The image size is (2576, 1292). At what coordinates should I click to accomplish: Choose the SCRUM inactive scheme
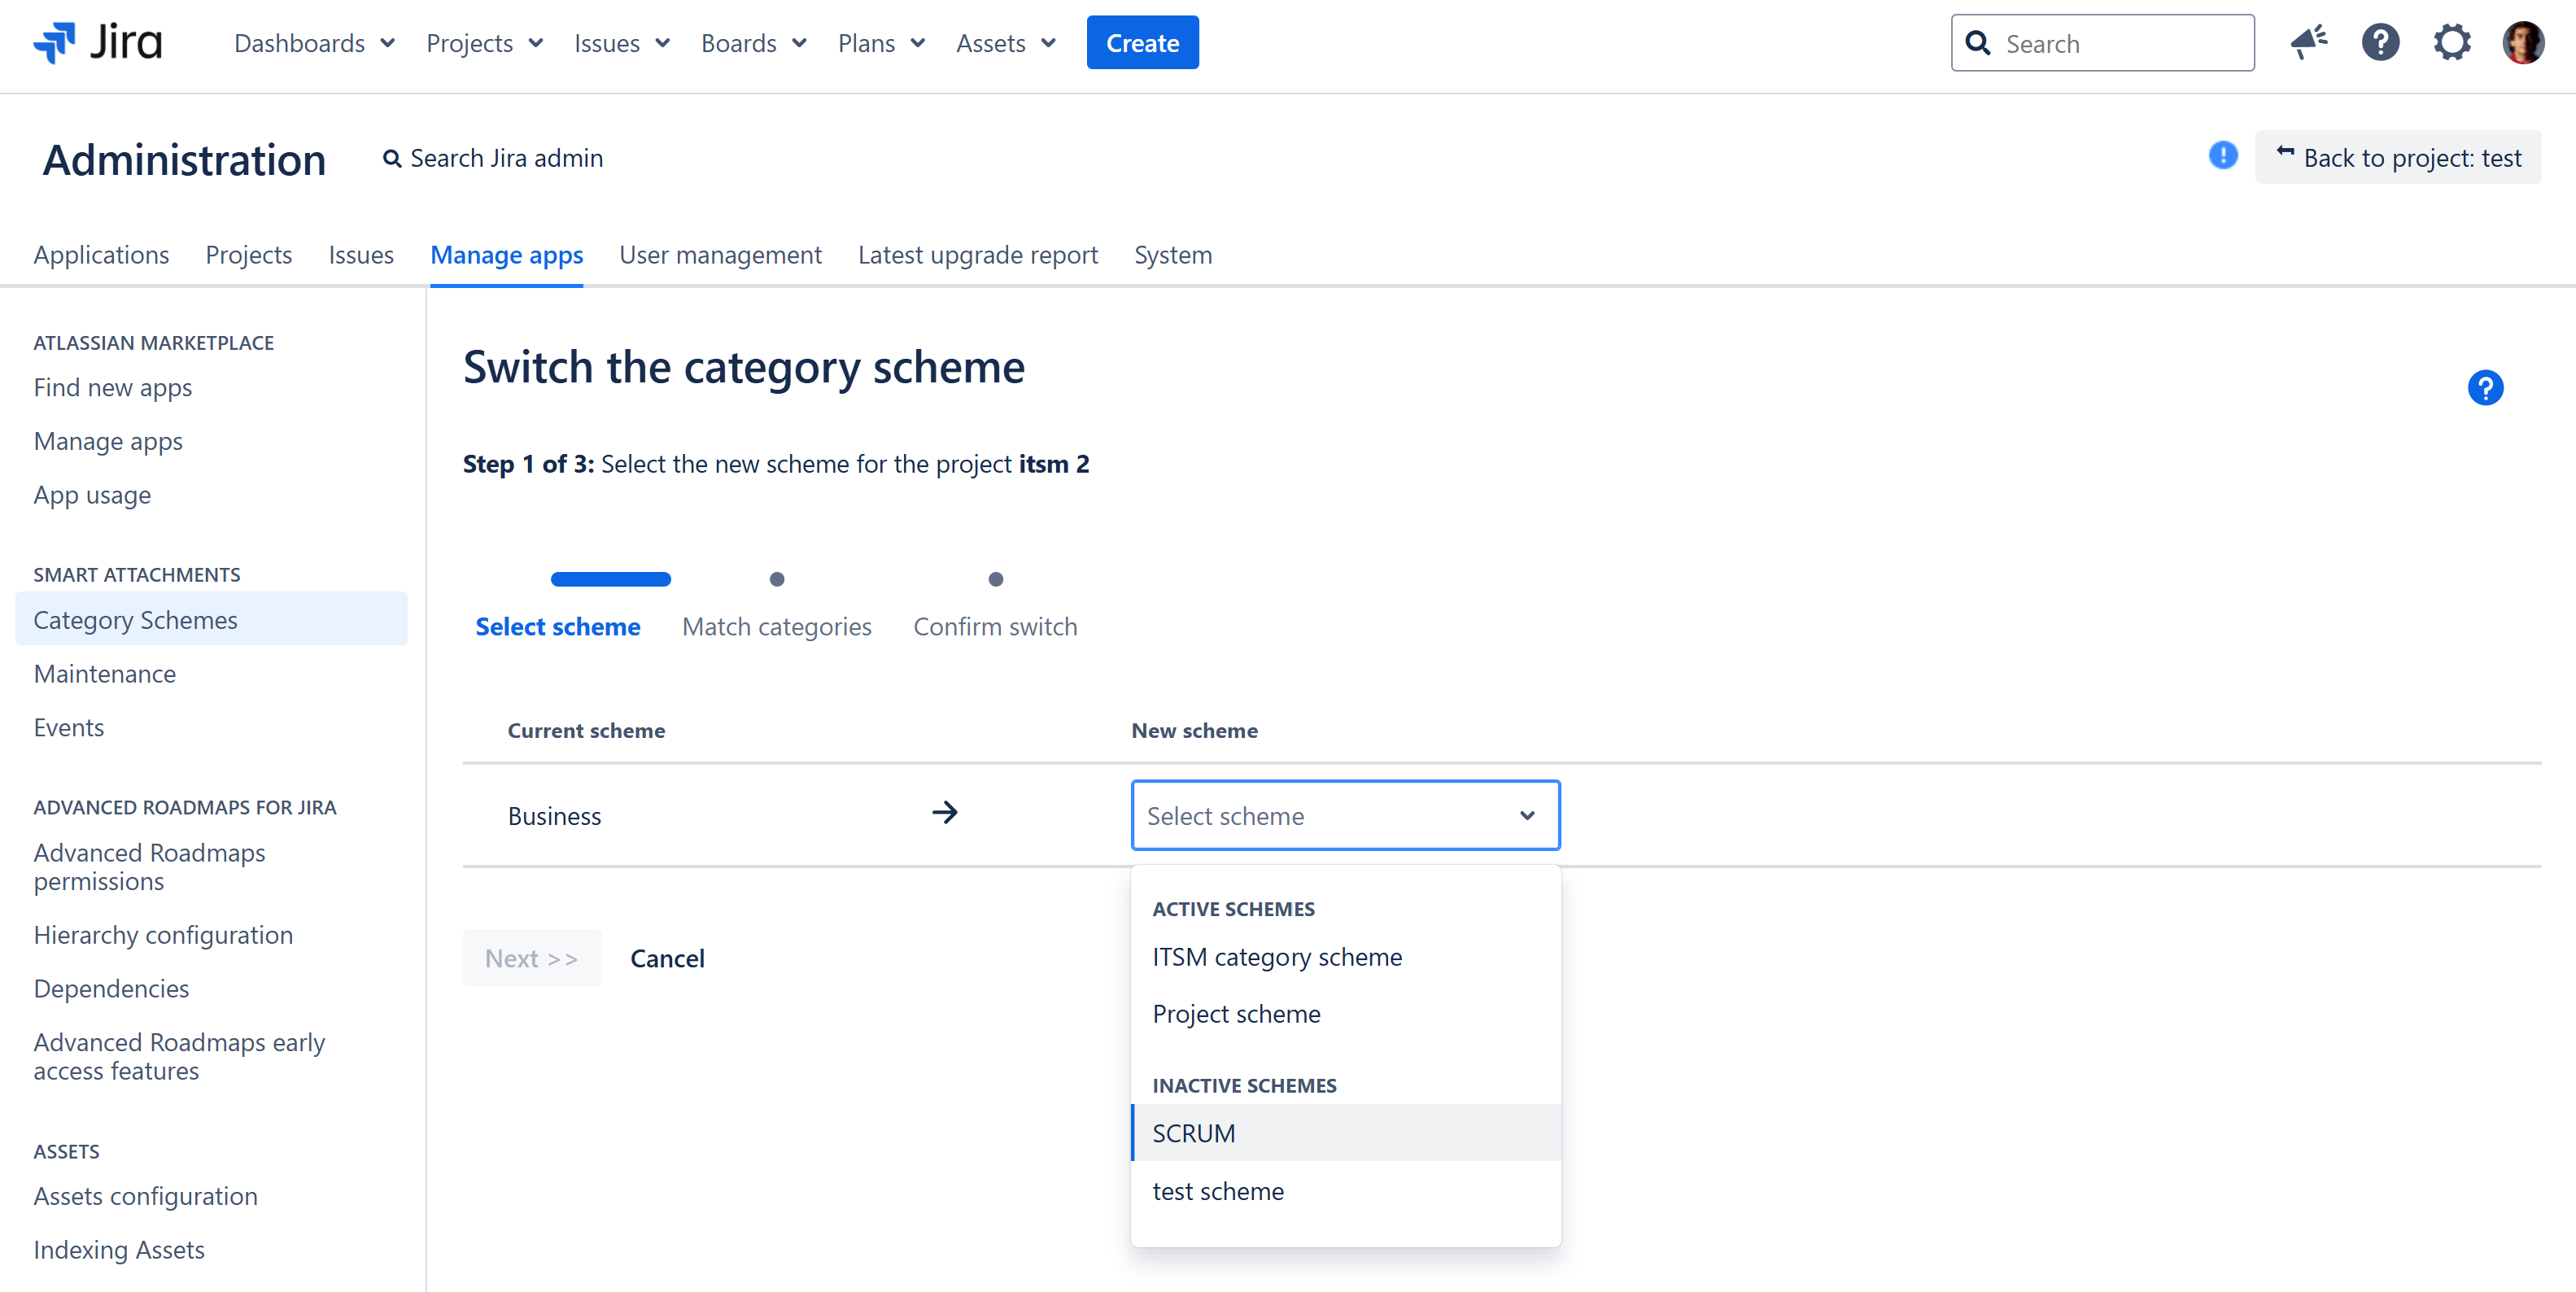click(x=1345, y=1133)
